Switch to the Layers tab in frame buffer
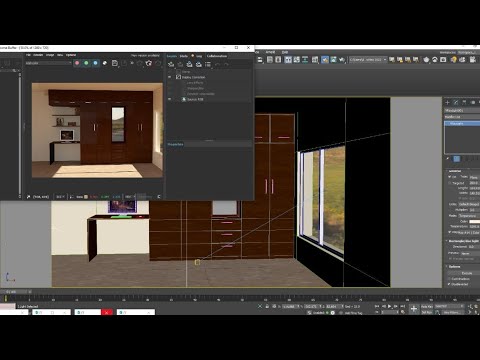The width and height of the screenshot is (480, 360). pyautogui.click(x=172, y=56)
